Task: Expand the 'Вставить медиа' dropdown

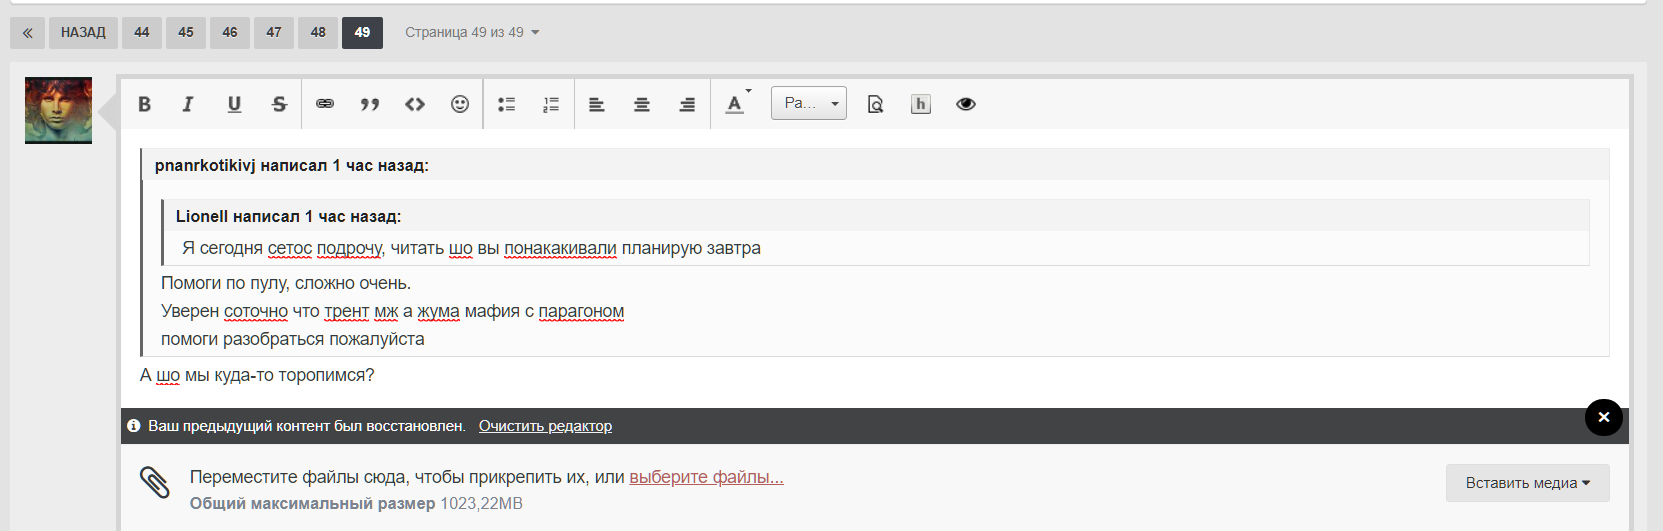Action: coord(1527,483)
